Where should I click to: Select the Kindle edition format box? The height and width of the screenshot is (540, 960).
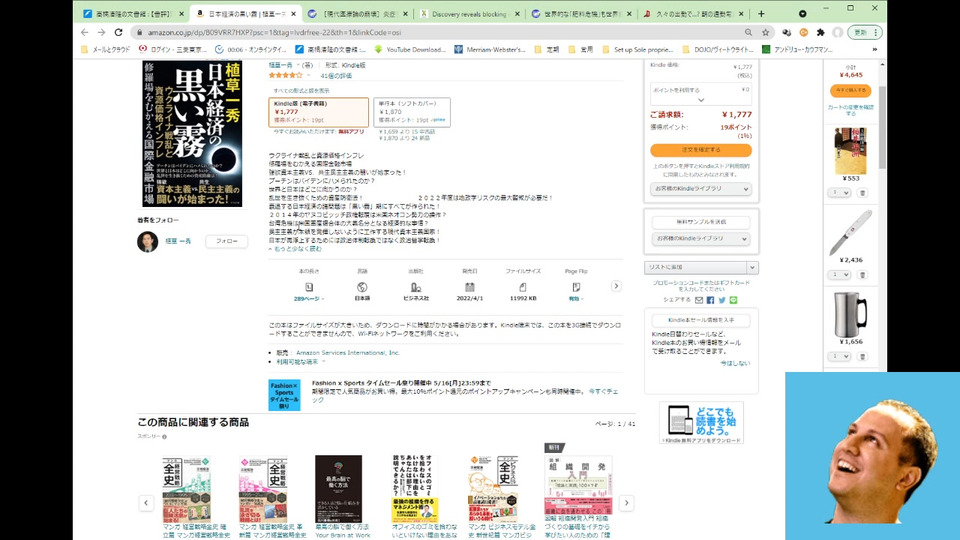(318, 112)
